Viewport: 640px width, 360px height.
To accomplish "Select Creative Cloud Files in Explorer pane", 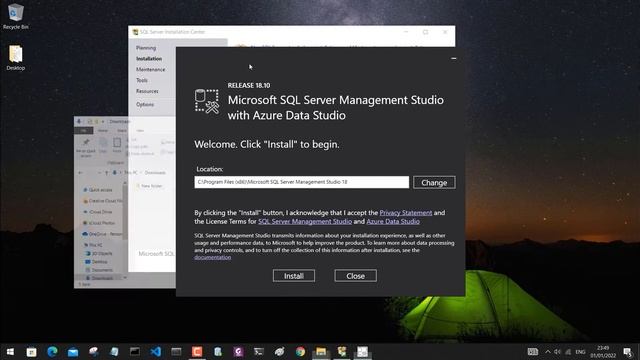I will point(102,201).
